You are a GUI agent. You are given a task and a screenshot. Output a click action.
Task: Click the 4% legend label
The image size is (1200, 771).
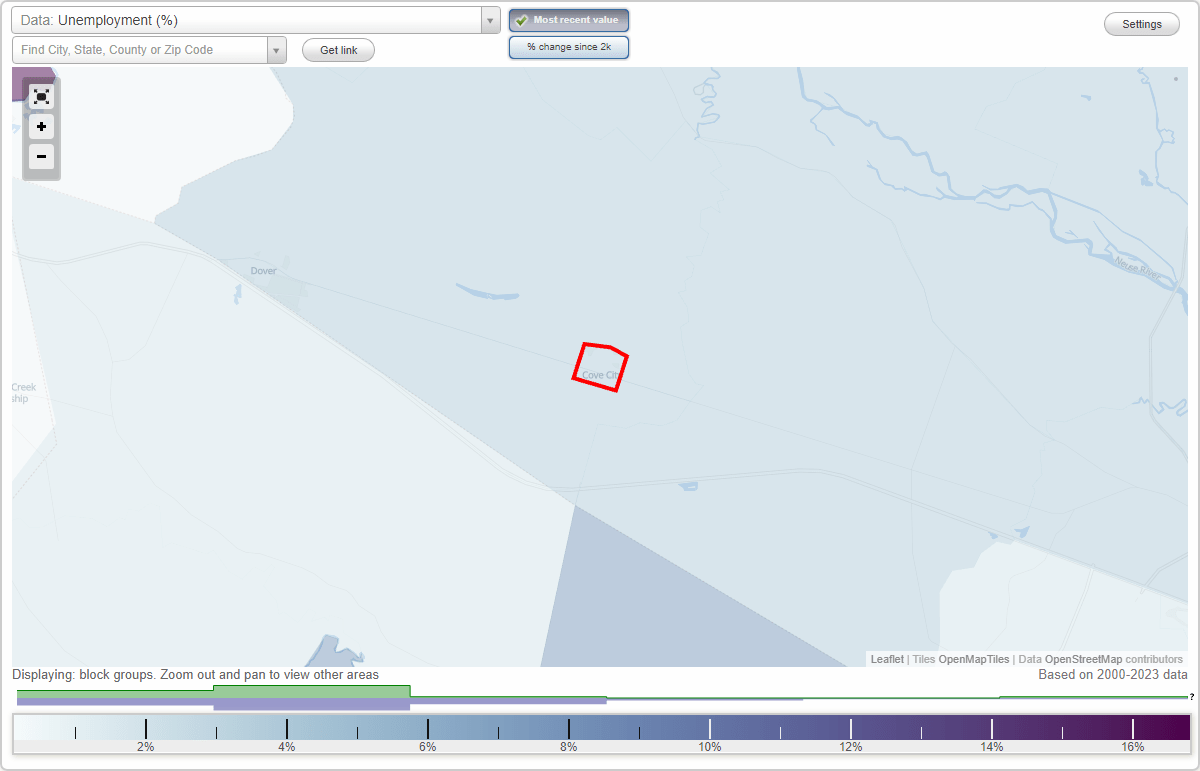(287, 747)
